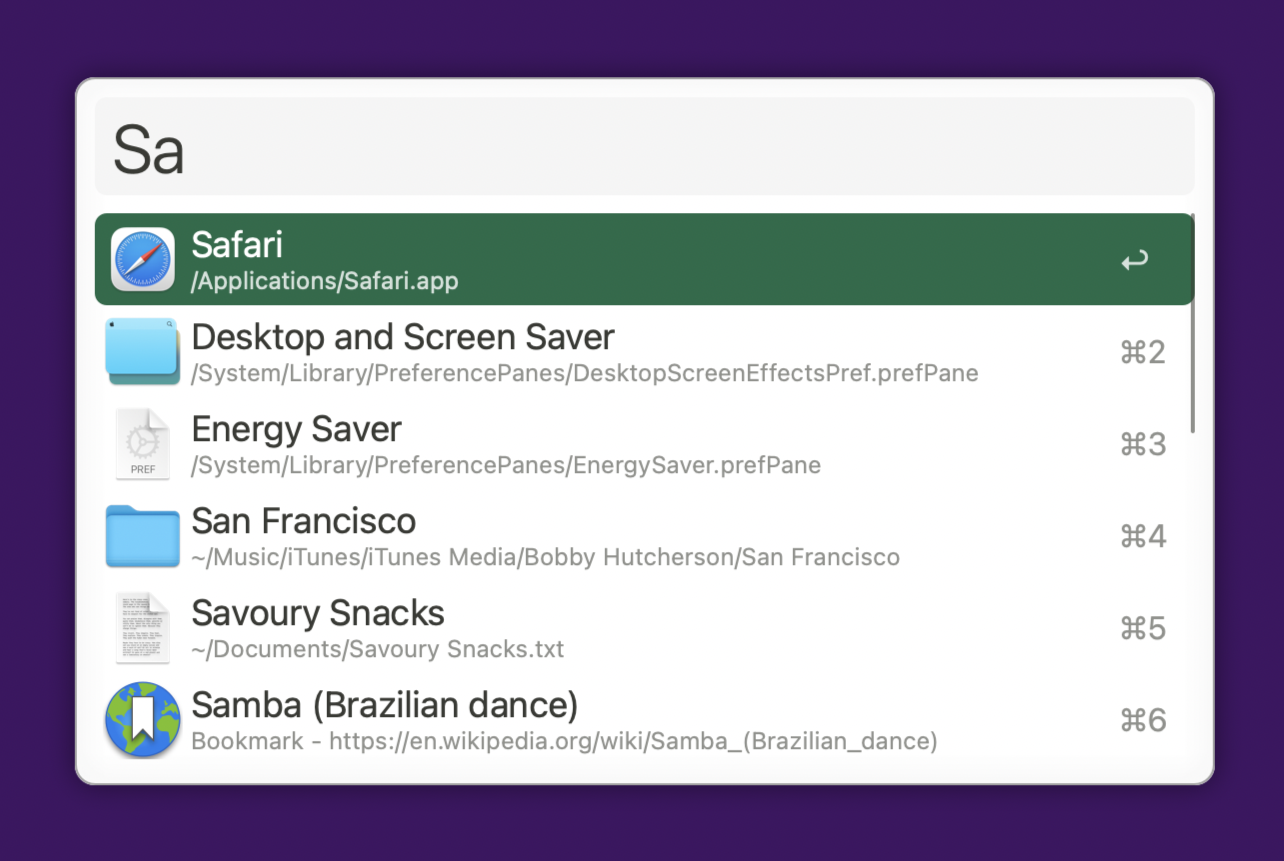Viewport: 1284px width, 861px height.
Task: Click the return arrow on the Safari row
Action: click(1133, 259)
